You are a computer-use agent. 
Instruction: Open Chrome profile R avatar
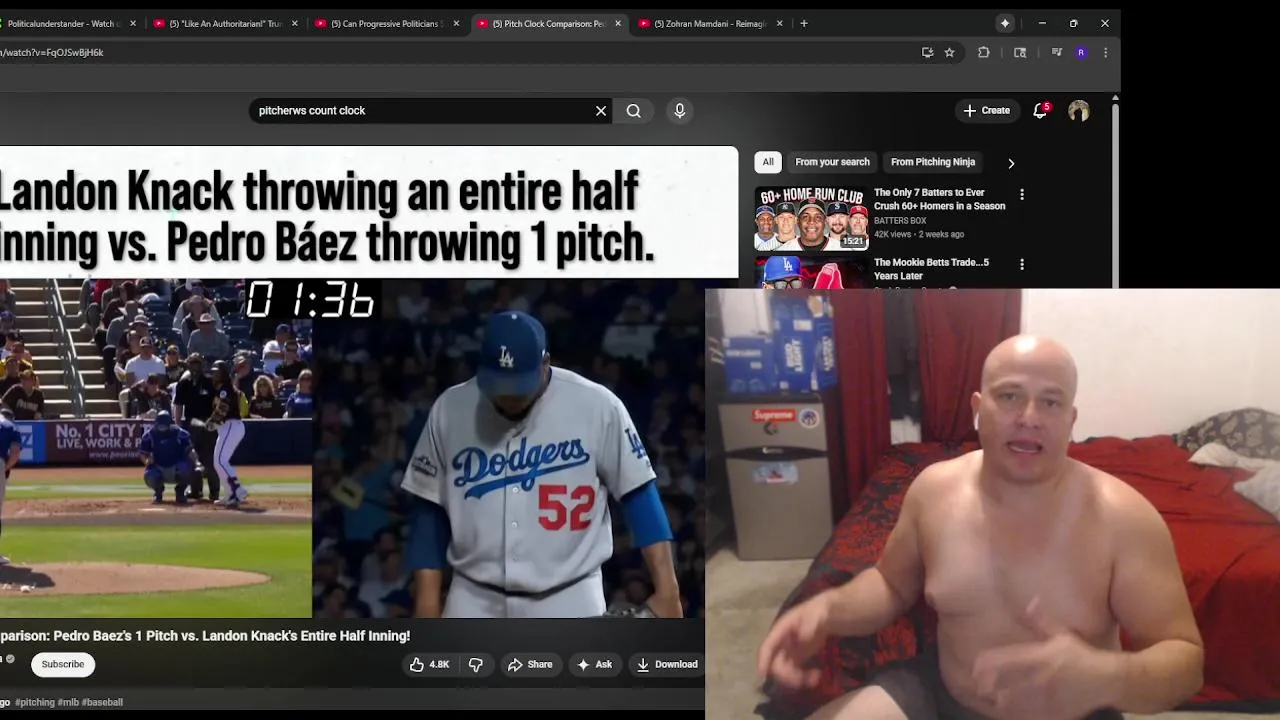(1081, 52)
